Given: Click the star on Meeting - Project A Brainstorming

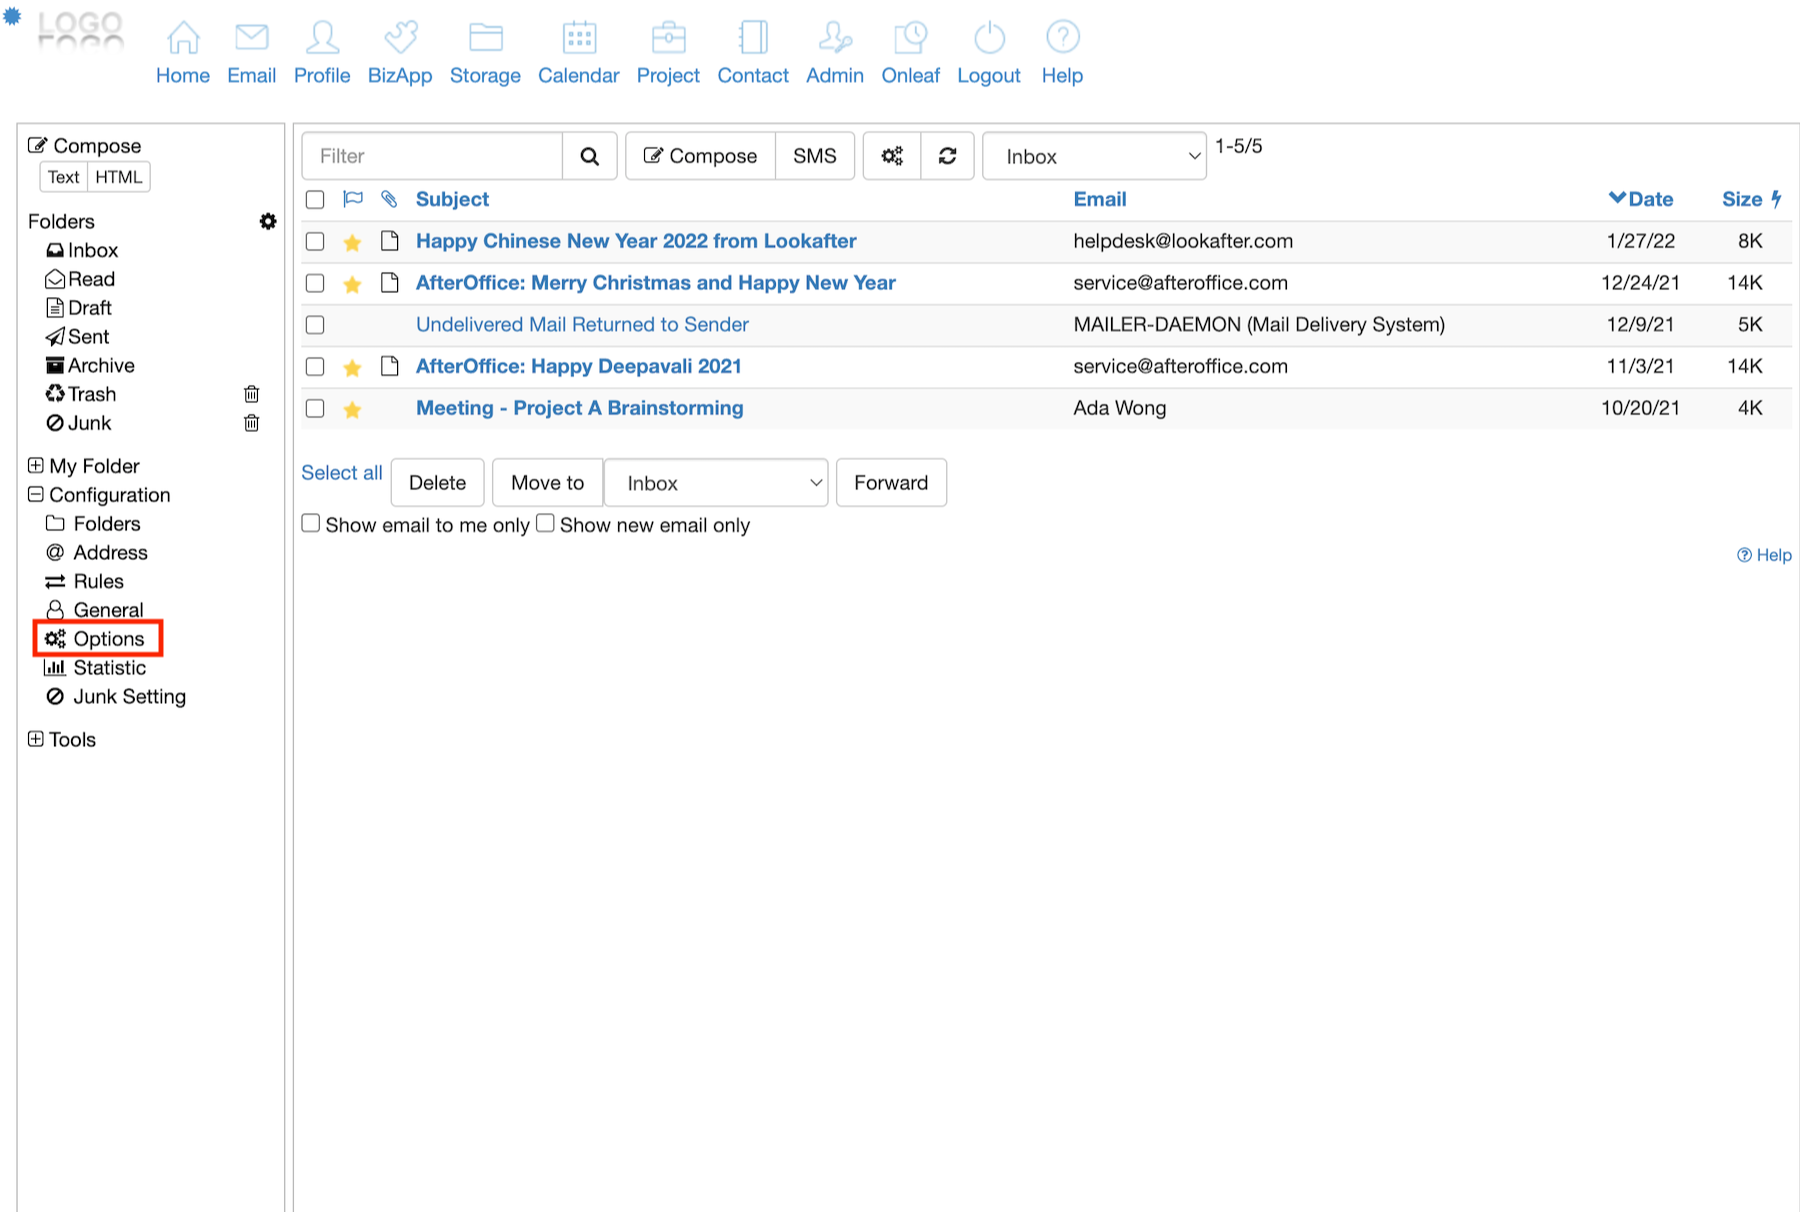Looking at the screenshot, I should tap(352, 409).
